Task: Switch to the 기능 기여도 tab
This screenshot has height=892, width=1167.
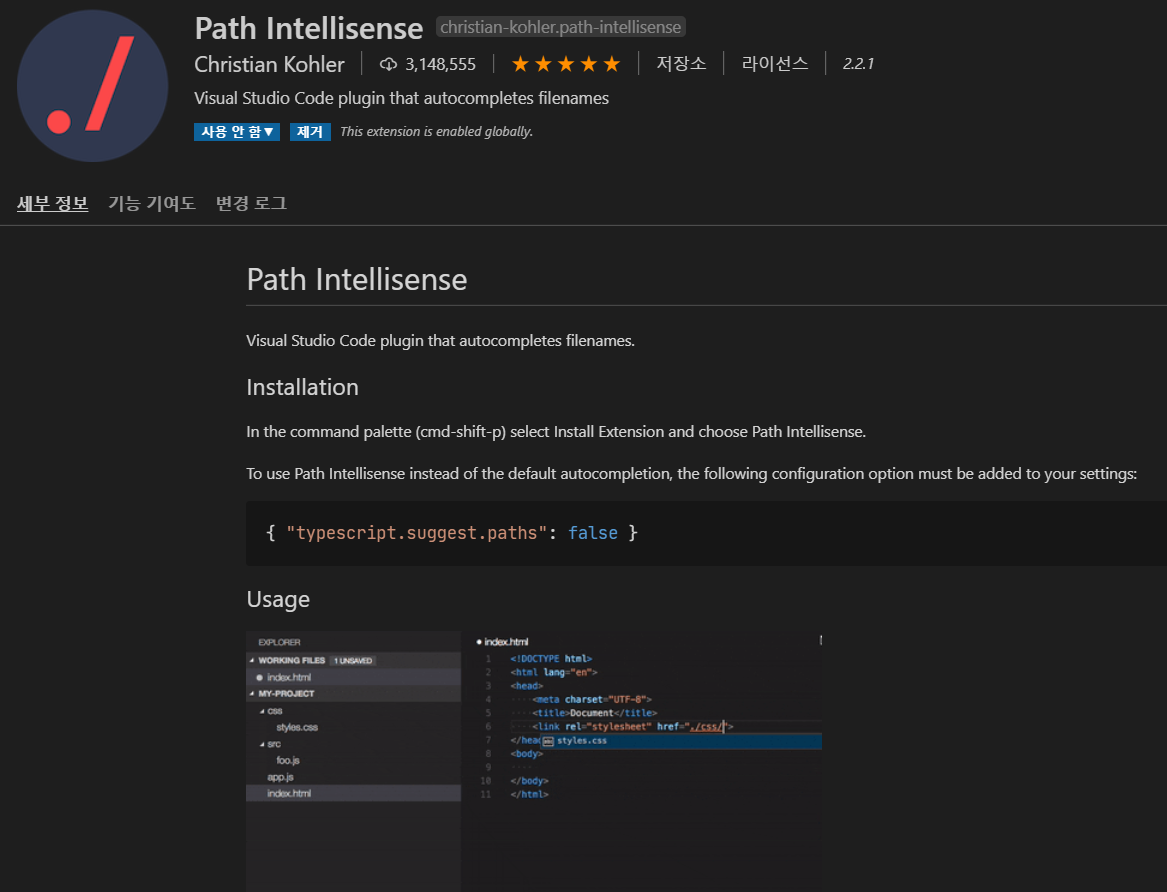Action: click(x=151, y=203)
